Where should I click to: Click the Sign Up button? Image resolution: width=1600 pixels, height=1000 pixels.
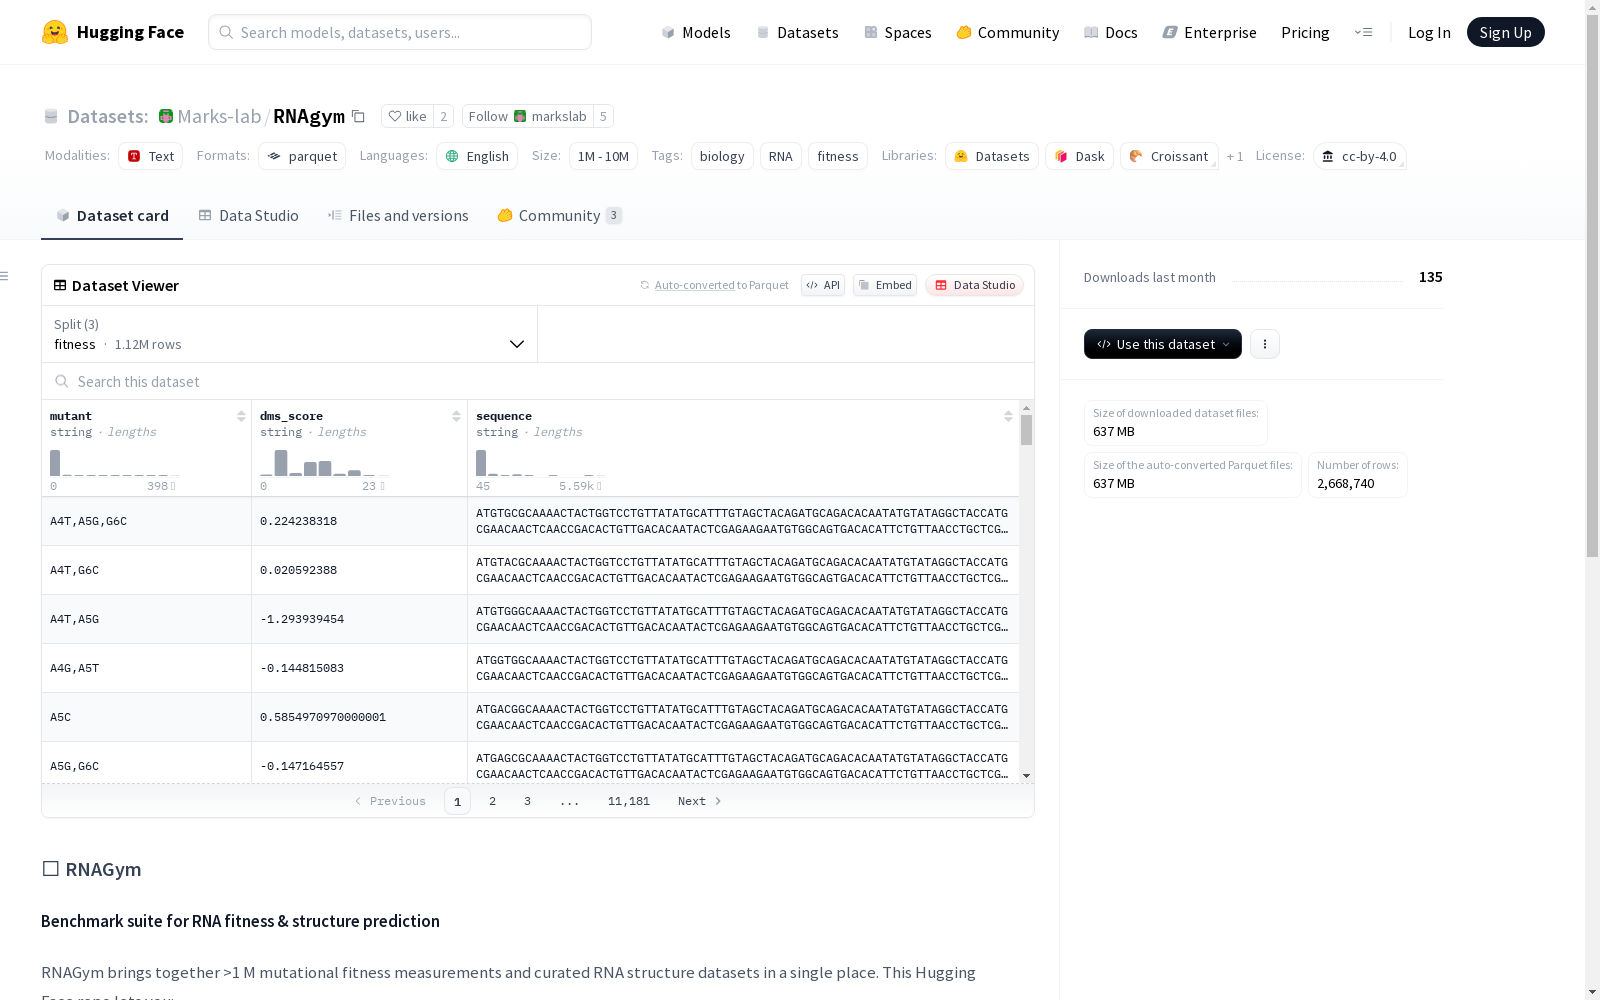coord(1505,32)
